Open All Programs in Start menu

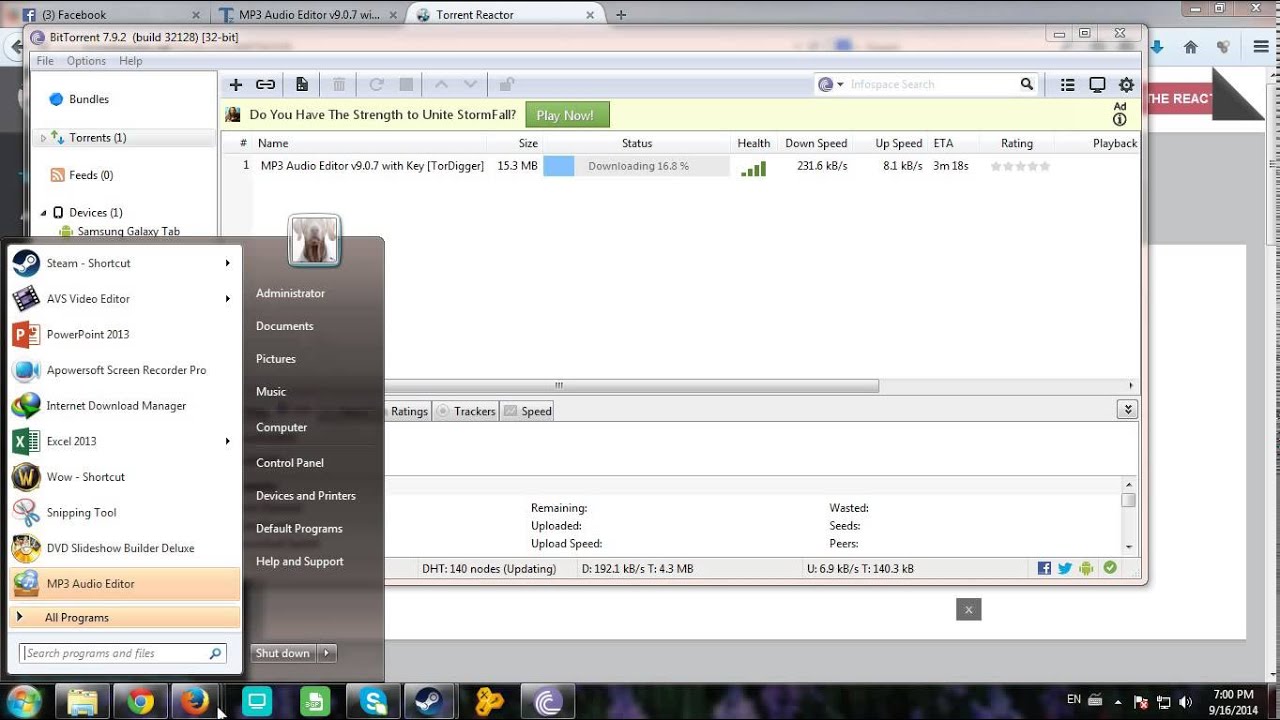click(125, 617)
